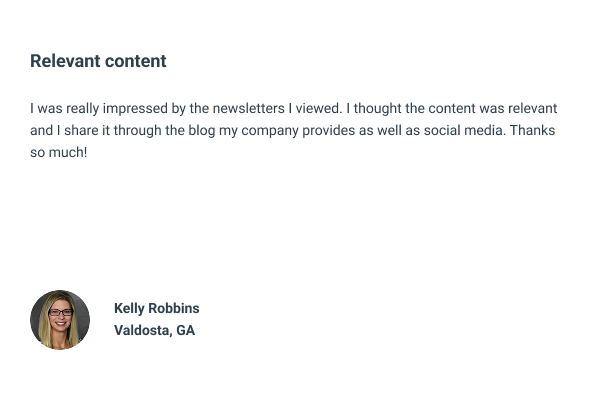Click the surname "Robbins"
Viewport: 600px width, 400px height.
[x=176, y=308]
